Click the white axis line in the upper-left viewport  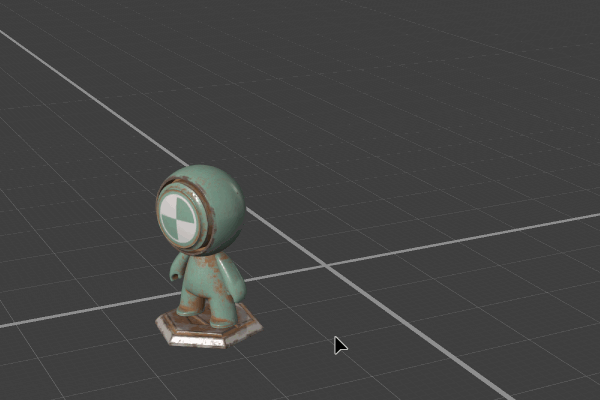click(80, 87)
